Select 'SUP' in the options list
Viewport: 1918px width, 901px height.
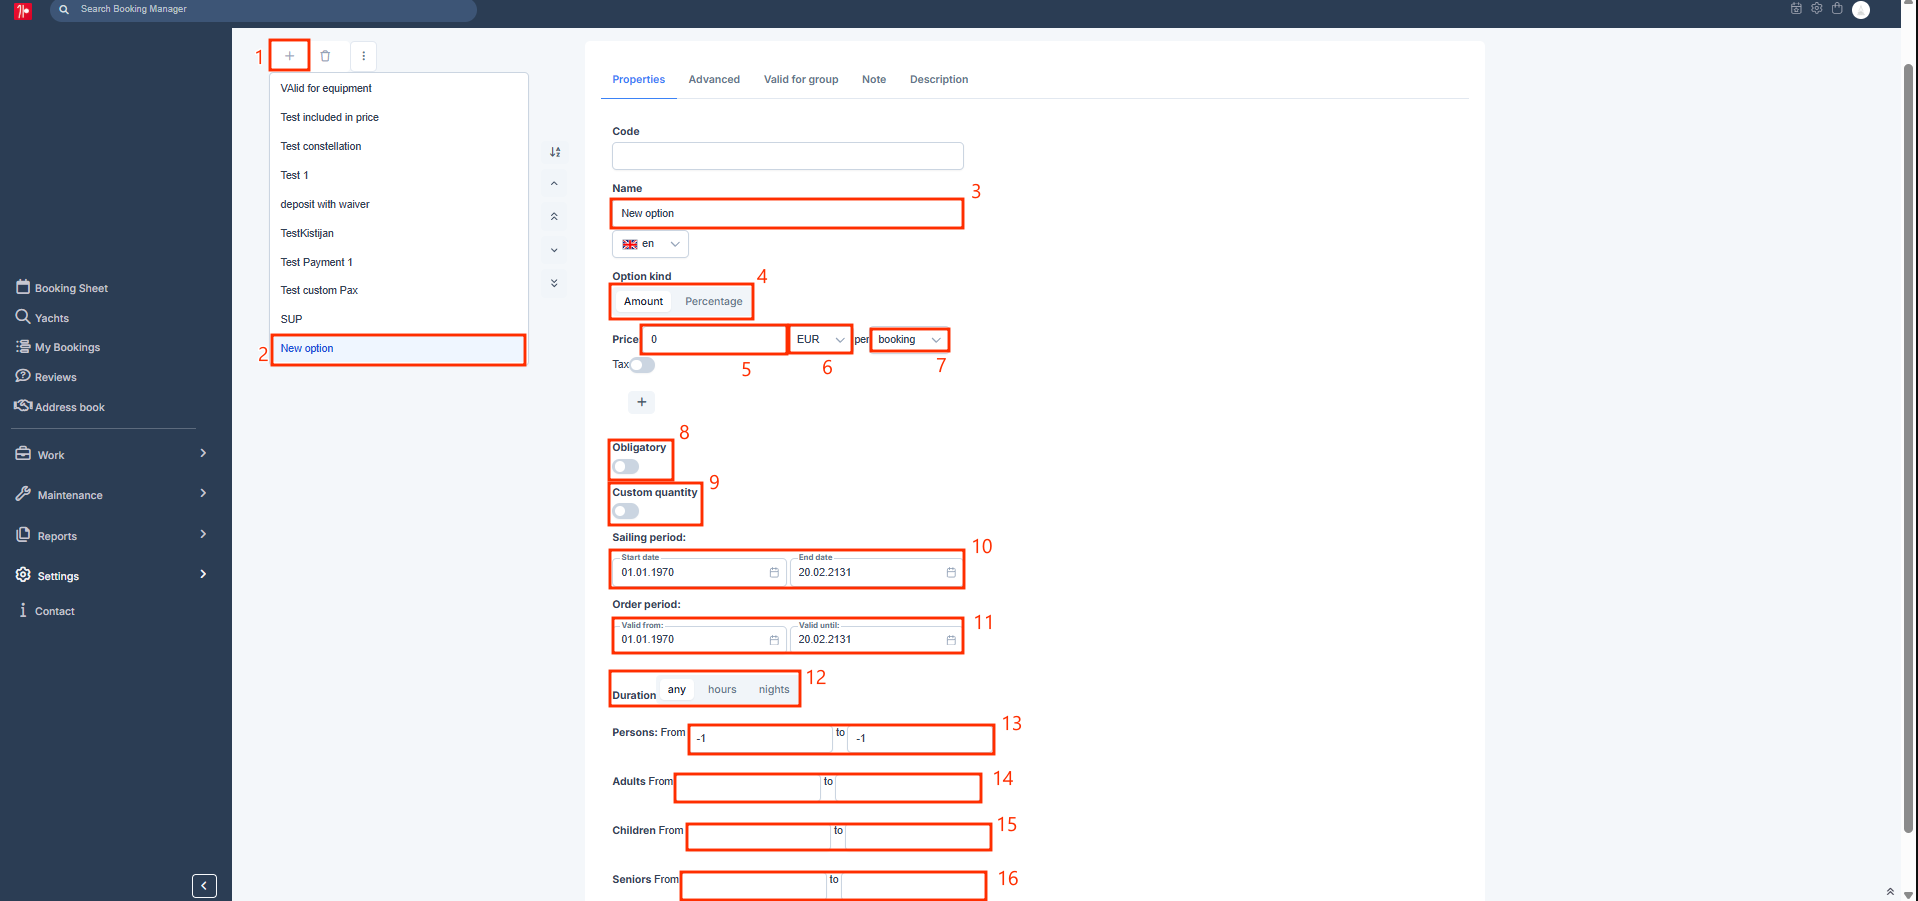click(398, 319)
